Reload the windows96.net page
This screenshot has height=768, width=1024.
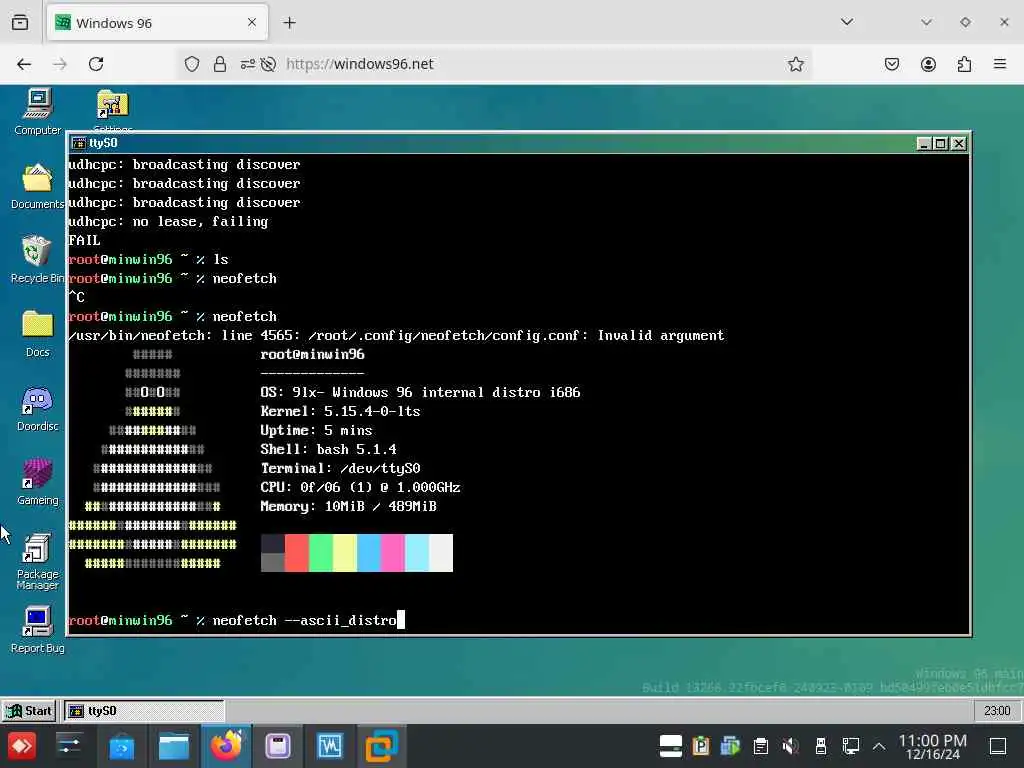coord(96,64)
